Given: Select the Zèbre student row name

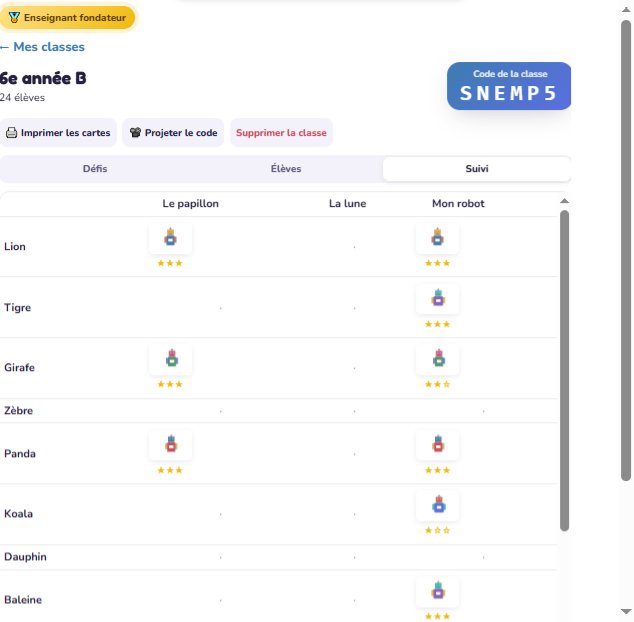Looking at the screenshot, I should (19, 410).
